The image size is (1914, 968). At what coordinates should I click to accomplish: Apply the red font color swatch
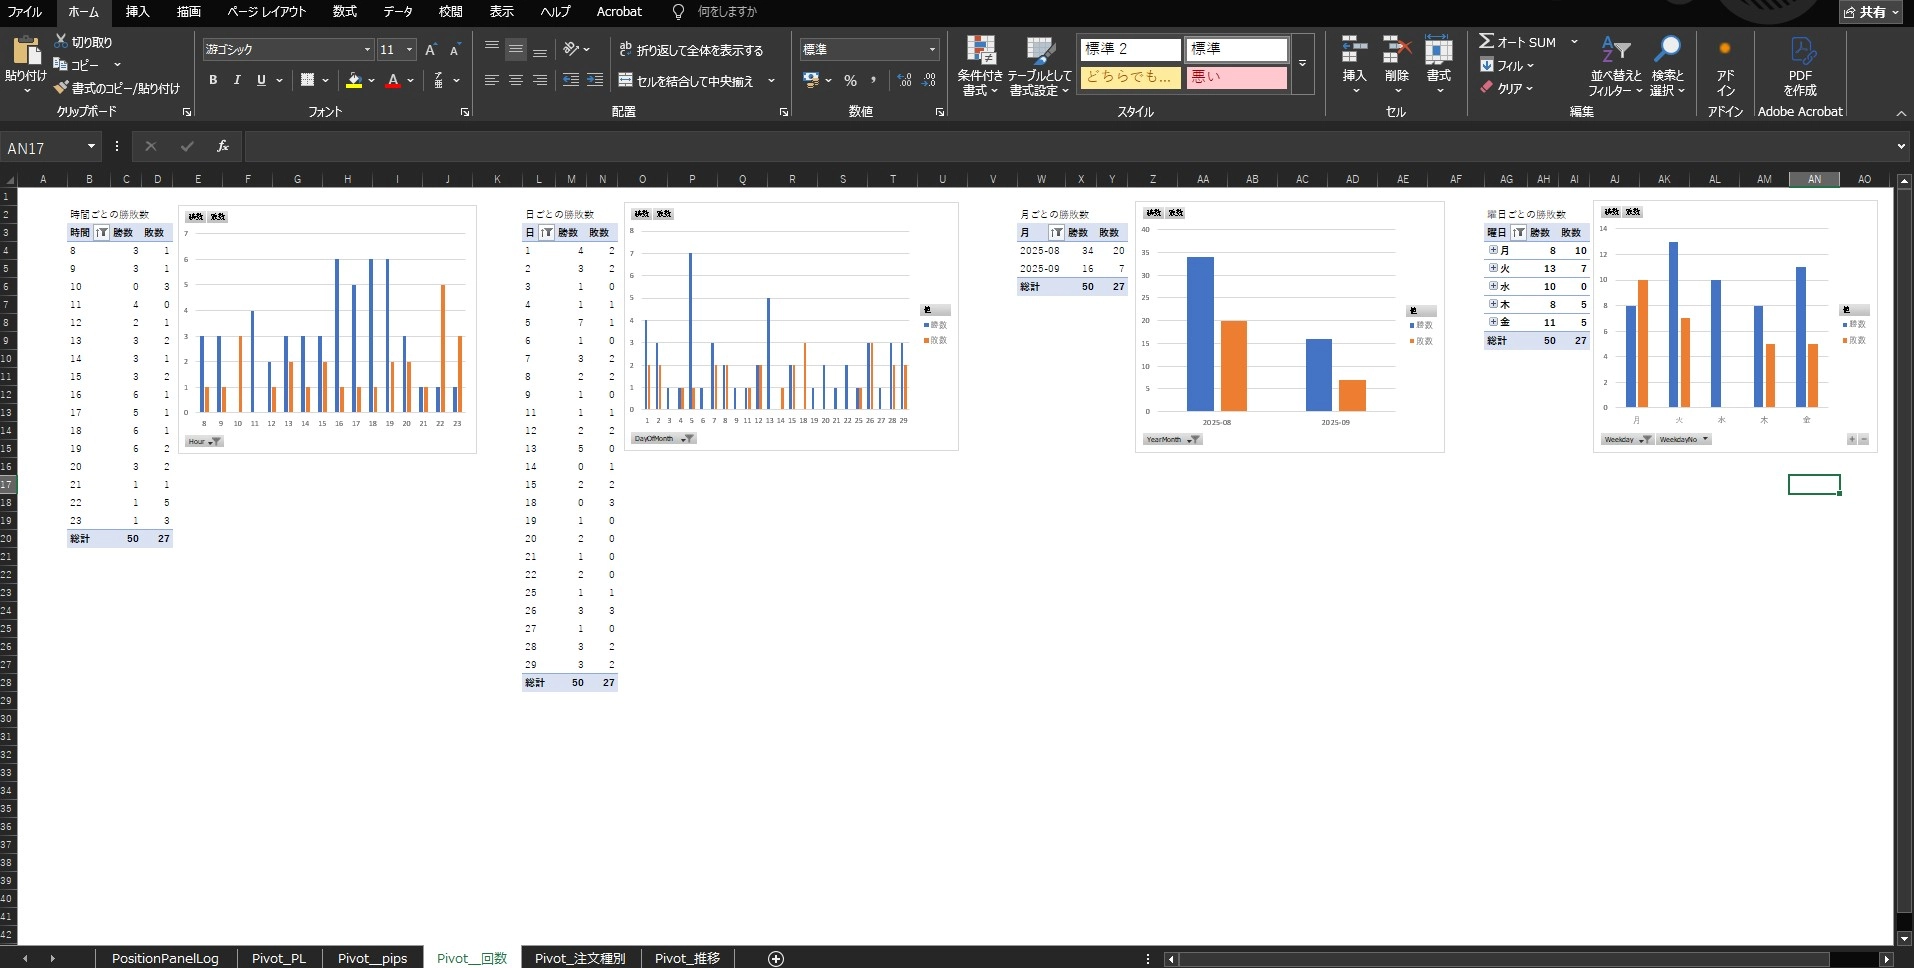(393, 80)
